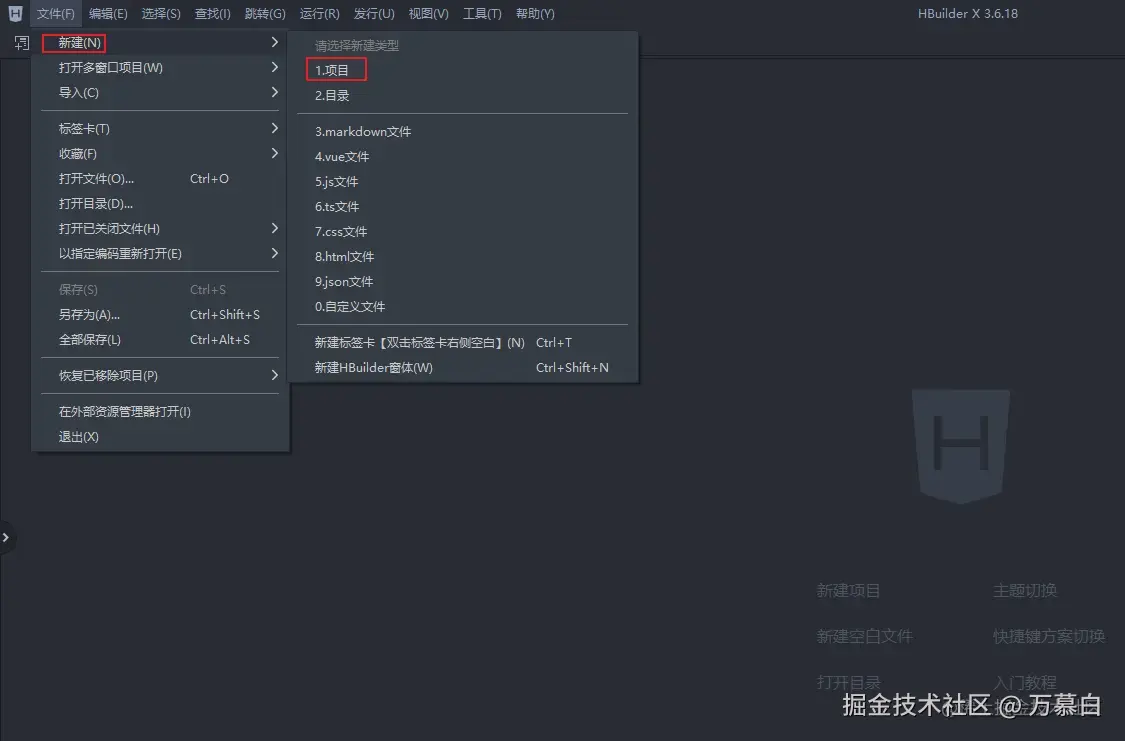Open the 工具(T) menu
Image resolution: width=1125 pixels, height=741 pixels.
[482, 14]
